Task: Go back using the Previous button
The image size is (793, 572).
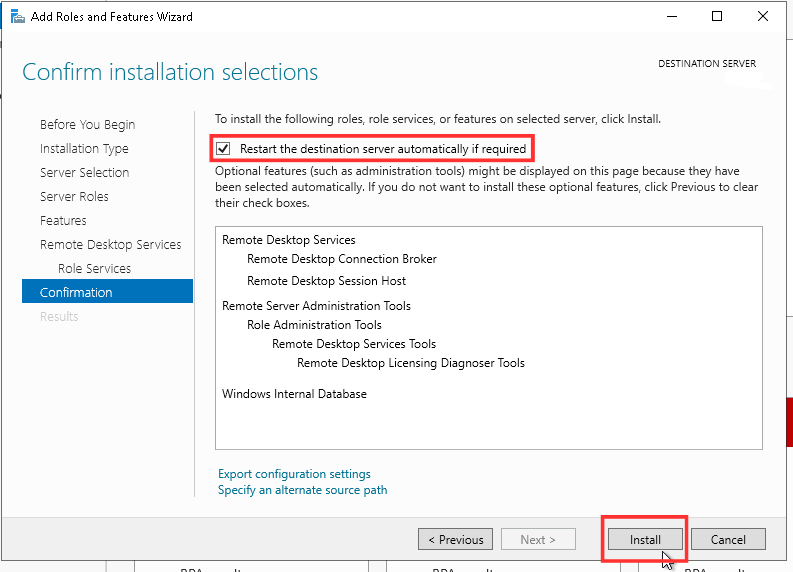Action: [x=456, y=540]
